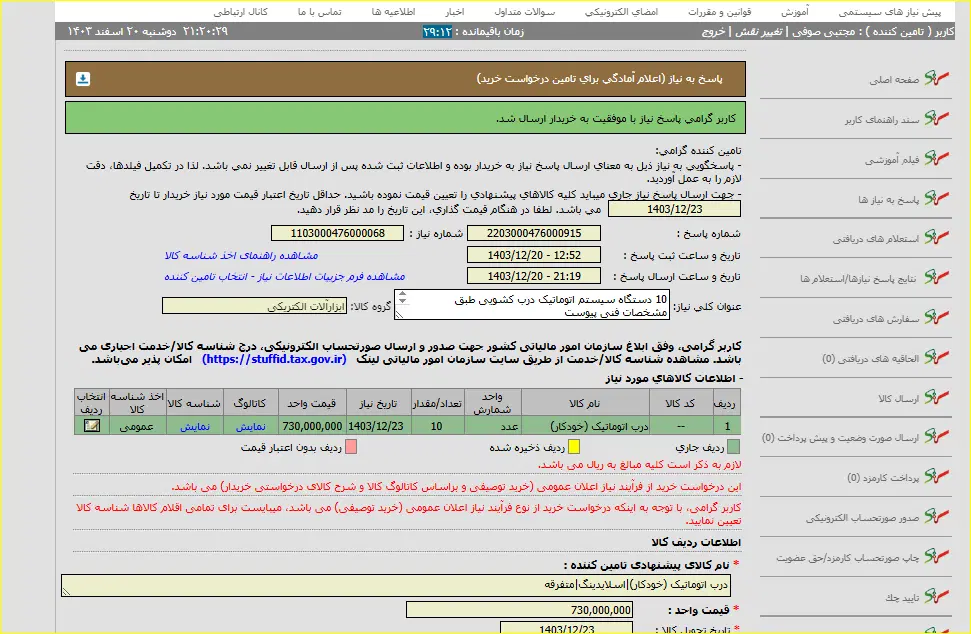Open the stuffid.tax.gov.ir link
971x634 pixels.
pyautogui.click(x=274, y=359)
